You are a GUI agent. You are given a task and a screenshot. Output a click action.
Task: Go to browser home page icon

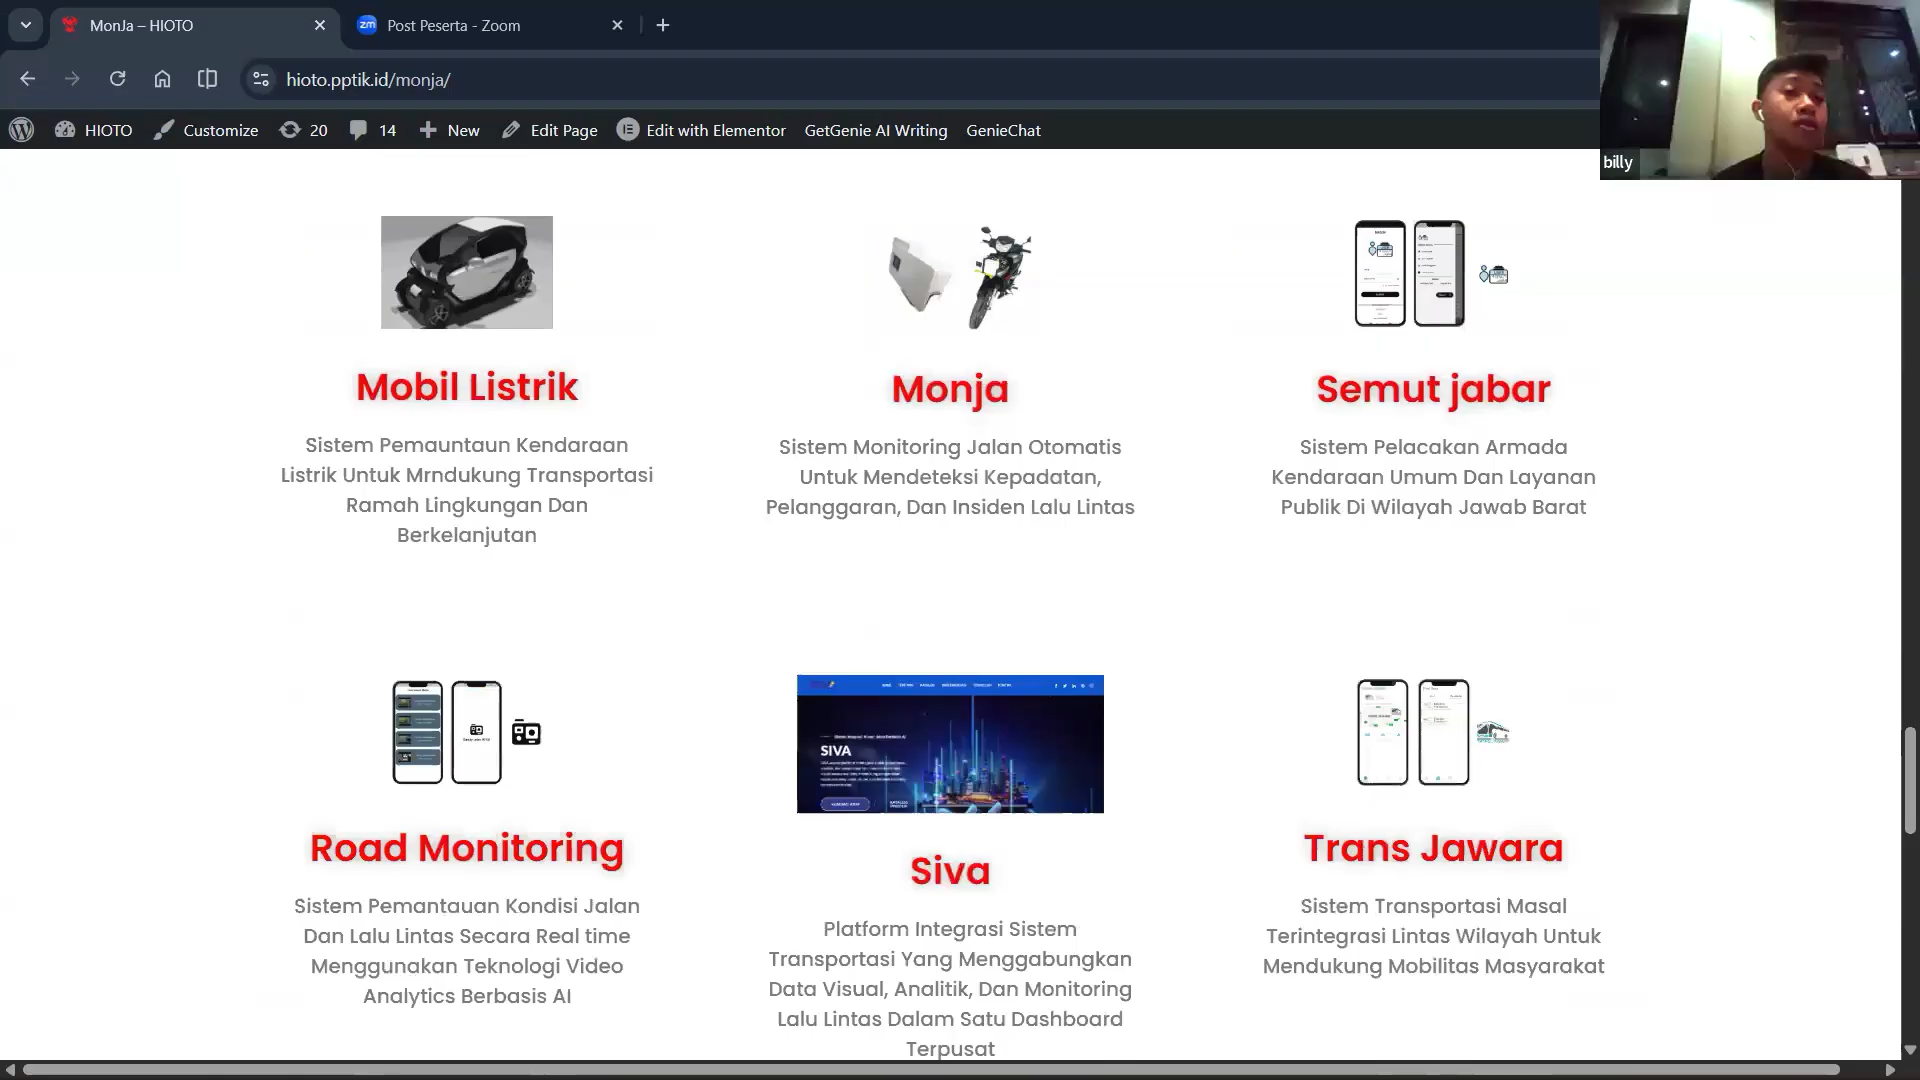click(162, 79)
